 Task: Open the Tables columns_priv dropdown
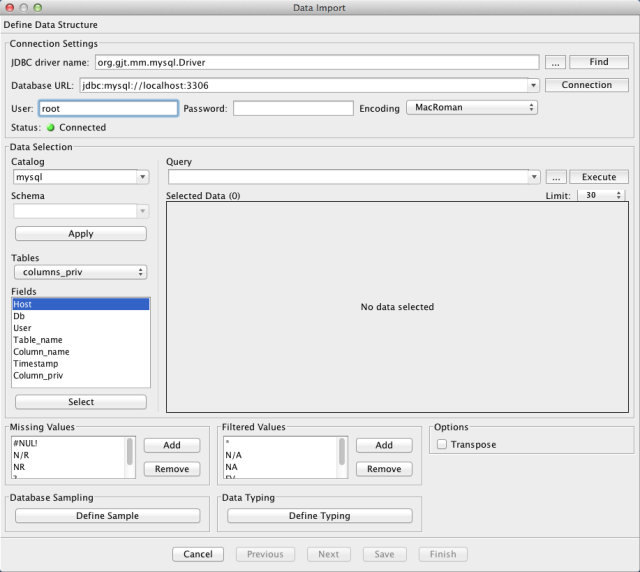pyautogui.click(x=80, y=272)
